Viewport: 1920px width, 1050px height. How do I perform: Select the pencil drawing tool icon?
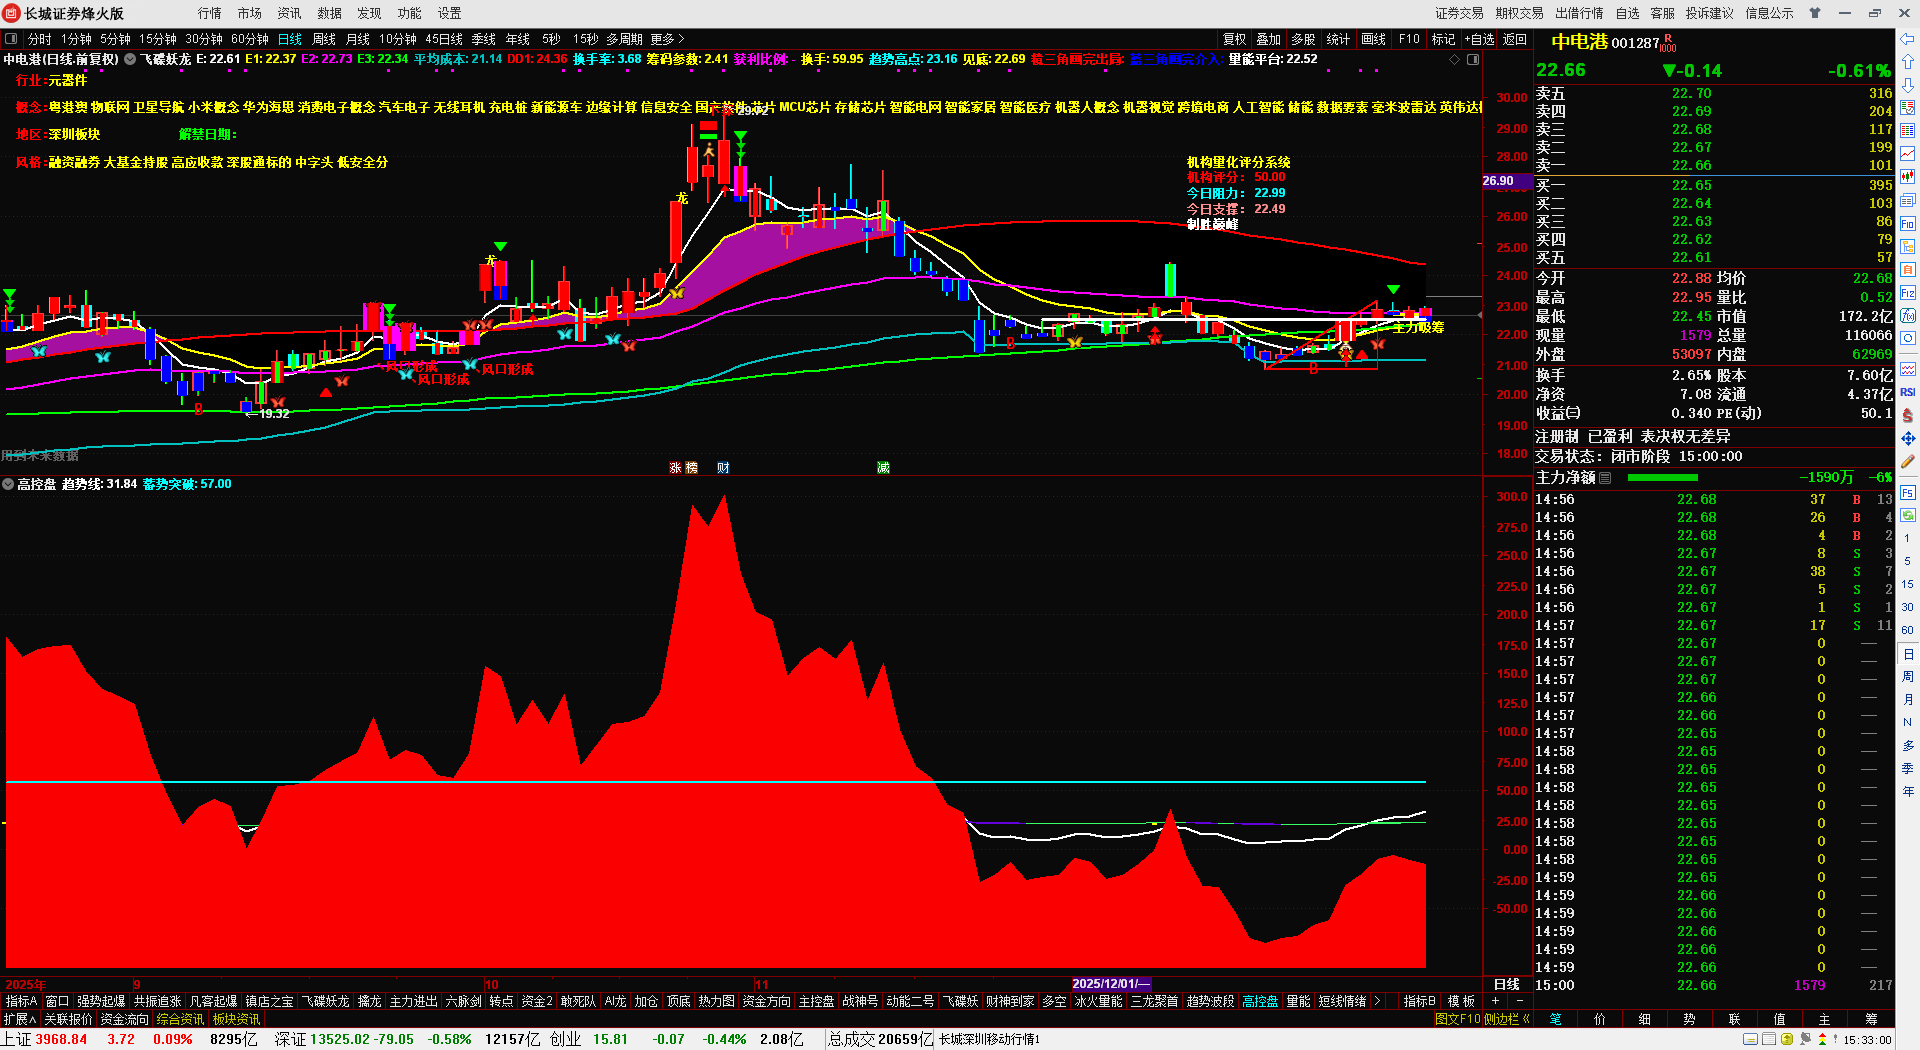pyautogui.click(x=1908, y=462)
